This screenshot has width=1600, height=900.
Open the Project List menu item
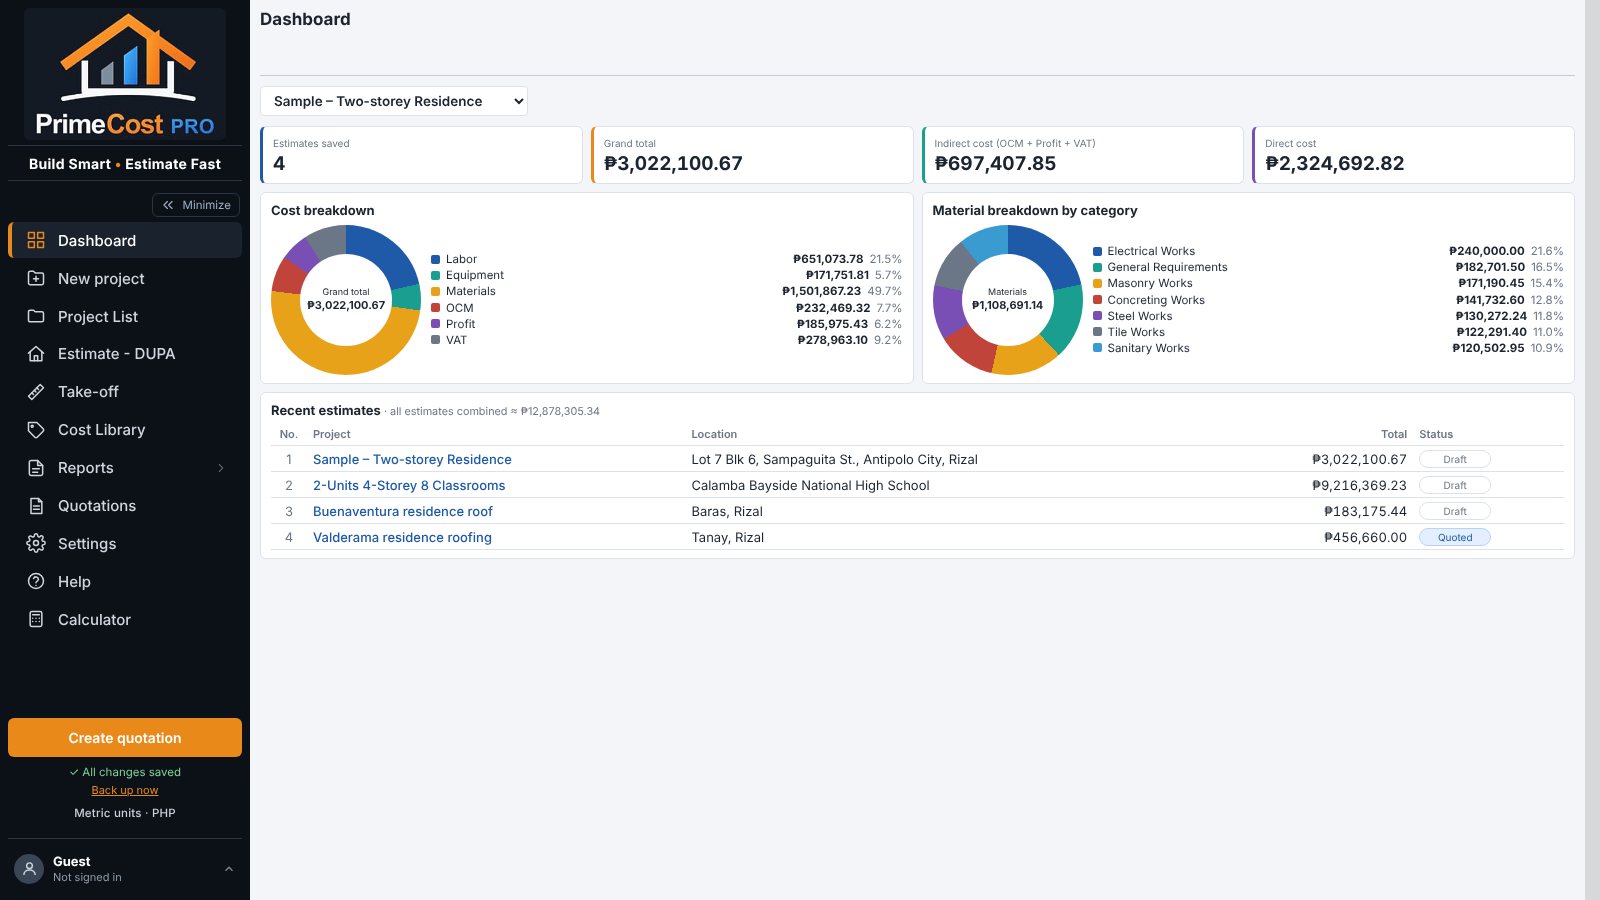point(125,316)
